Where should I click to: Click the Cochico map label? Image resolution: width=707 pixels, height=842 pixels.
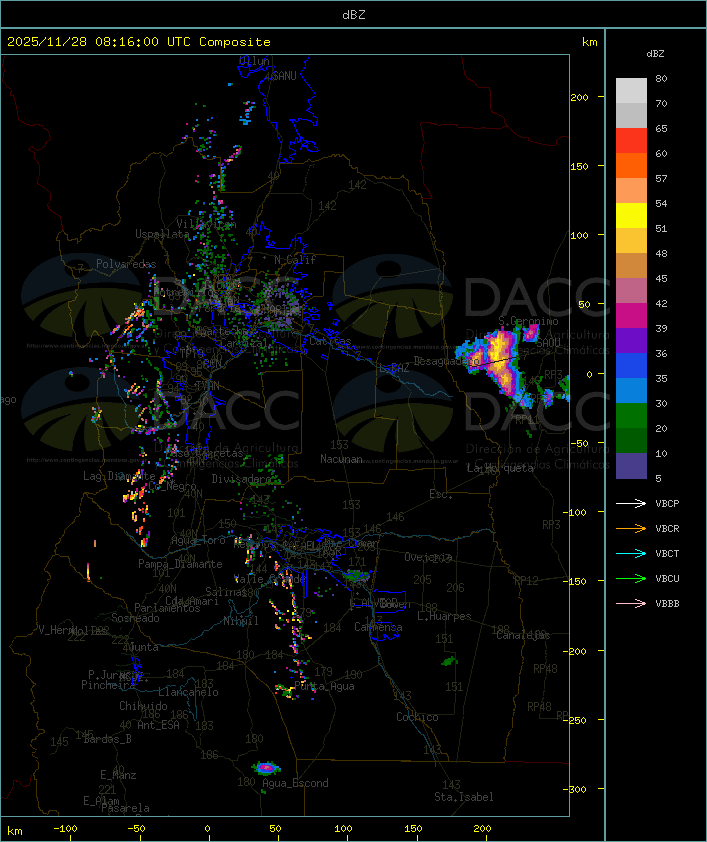point(417,717)
